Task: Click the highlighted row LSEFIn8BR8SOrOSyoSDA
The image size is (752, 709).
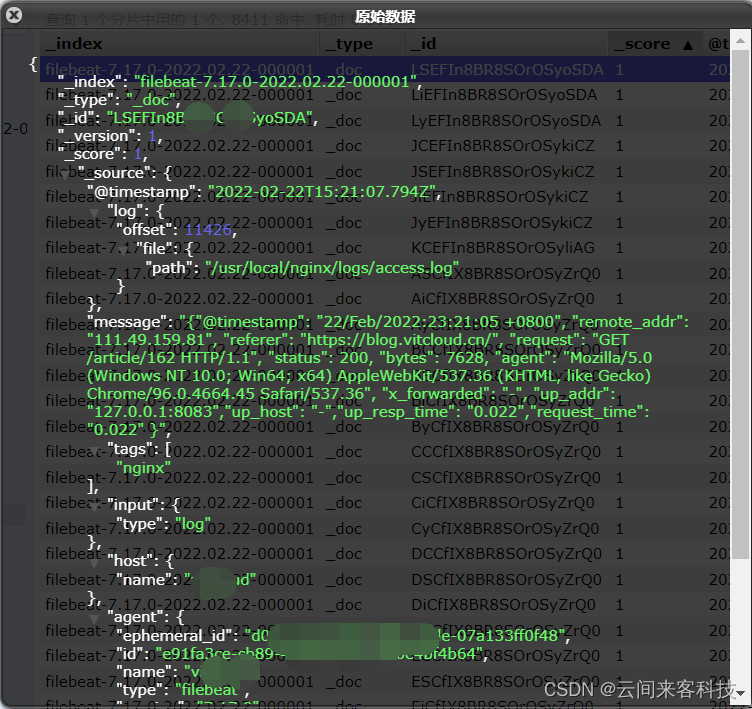Action: pos(385,70)
